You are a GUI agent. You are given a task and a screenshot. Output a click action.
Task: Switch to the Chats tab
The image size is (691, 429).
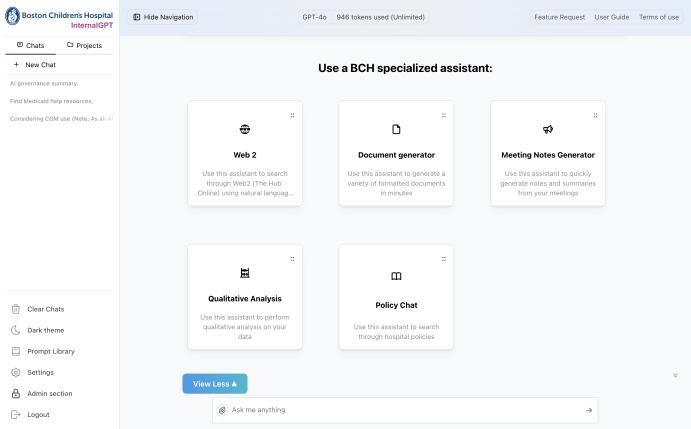pos(30,45)
